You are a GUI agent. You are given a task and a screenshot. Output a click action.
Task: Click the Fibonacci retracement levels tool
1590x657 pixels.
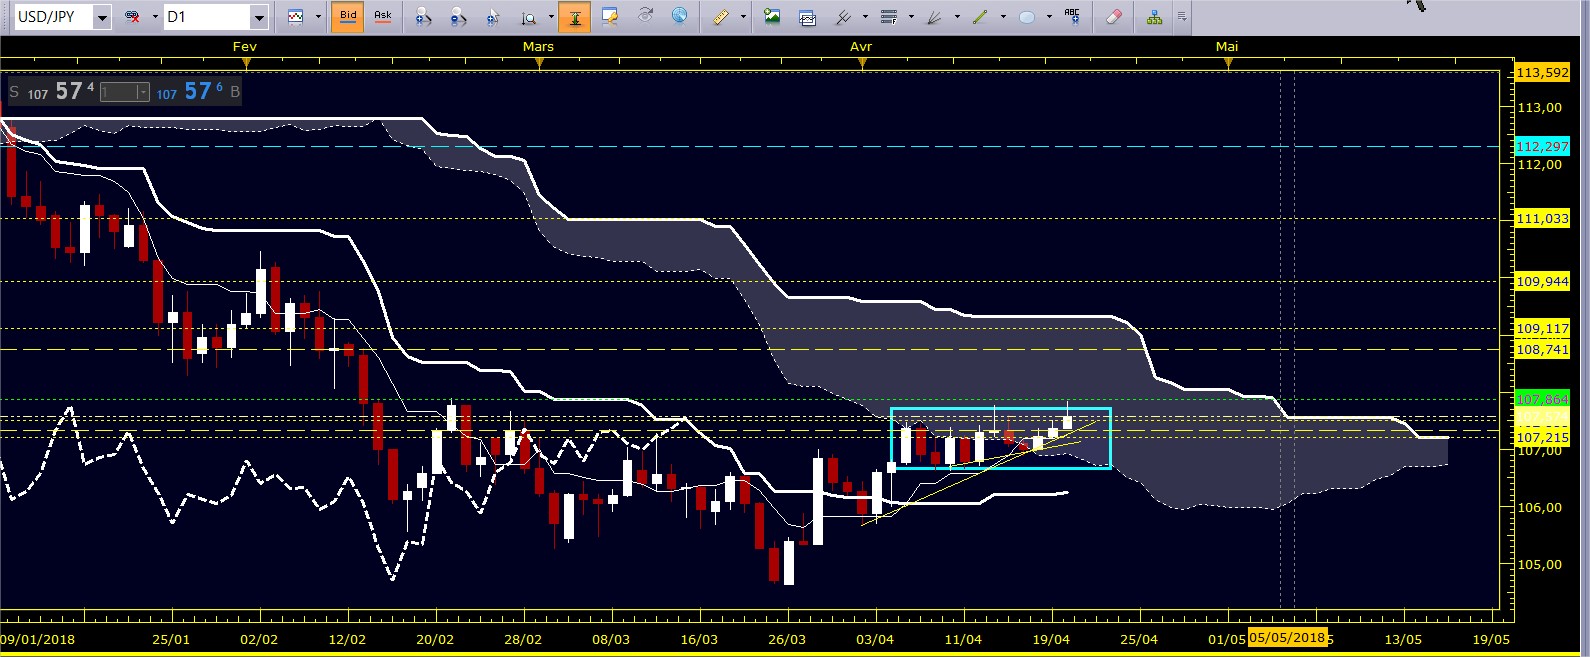[888, 17]
